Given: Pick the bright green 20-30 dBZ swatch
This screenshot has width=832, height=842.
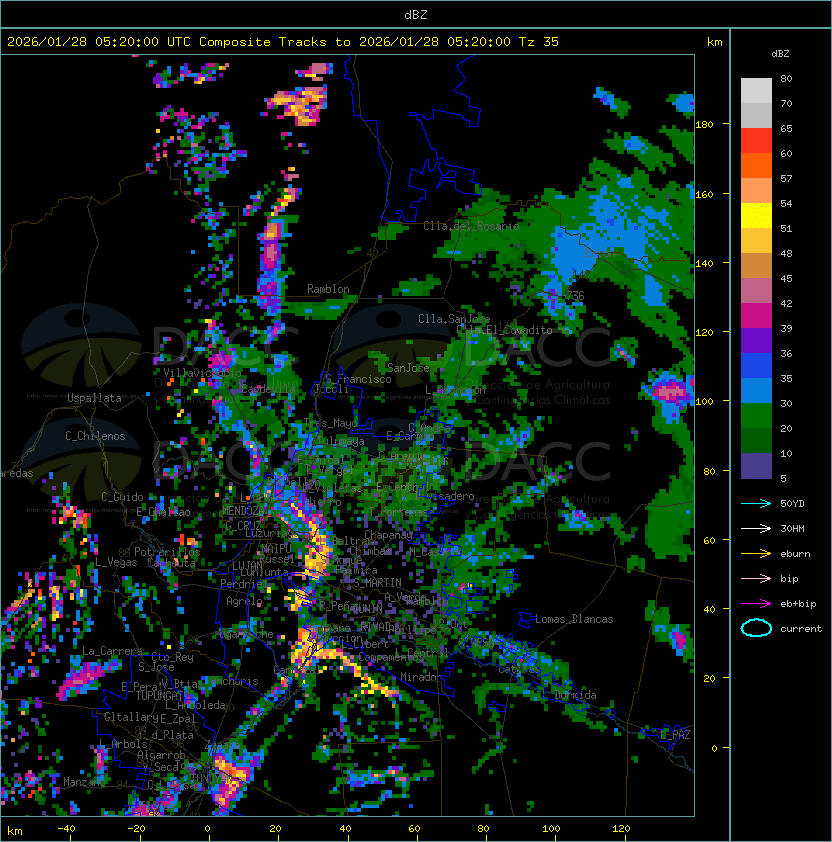Looking at the screenshot, I should click(756, 416).
